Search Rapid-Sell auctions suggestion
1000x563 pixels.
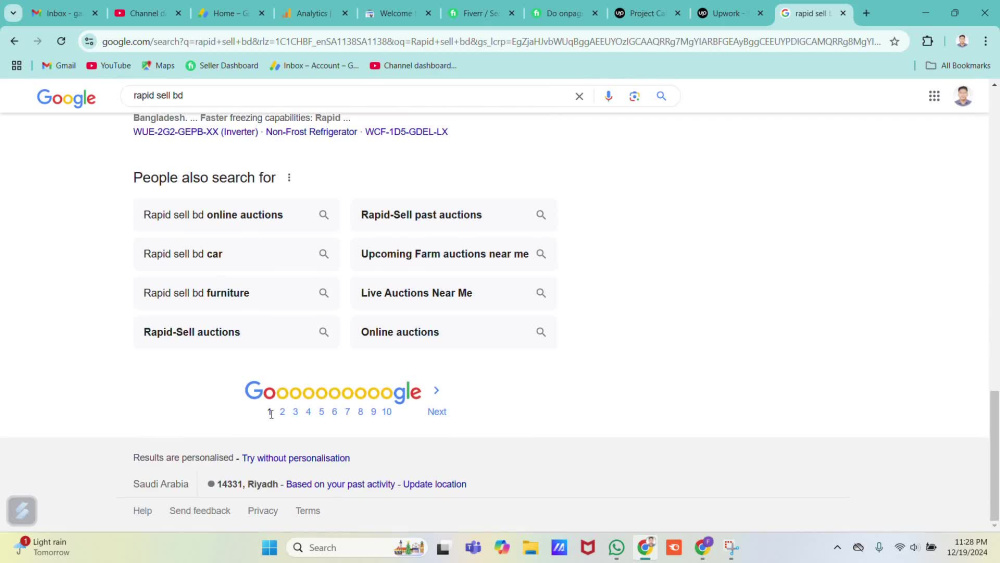(x=236, y=332)
